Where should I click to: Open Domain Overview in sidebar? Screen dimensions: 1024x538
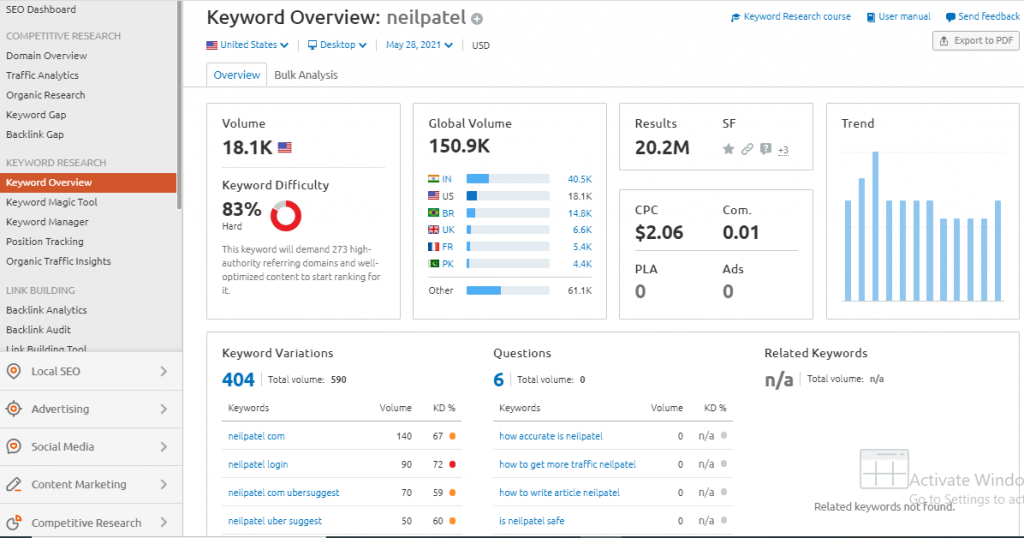(46, 56)
